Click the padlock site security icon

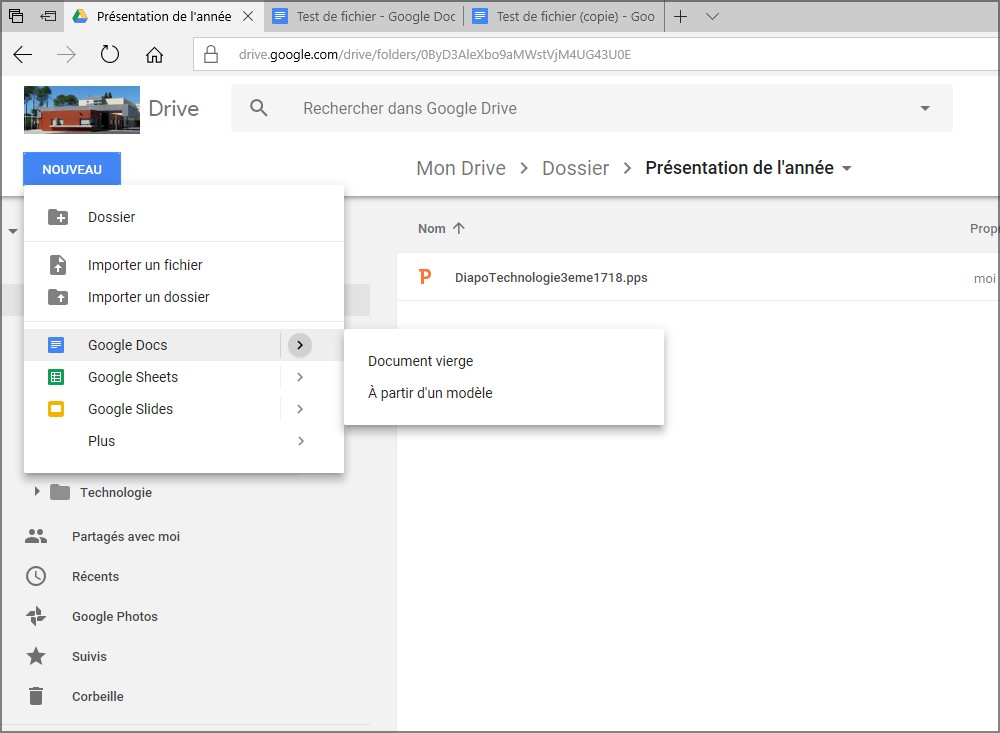[210, 54]
